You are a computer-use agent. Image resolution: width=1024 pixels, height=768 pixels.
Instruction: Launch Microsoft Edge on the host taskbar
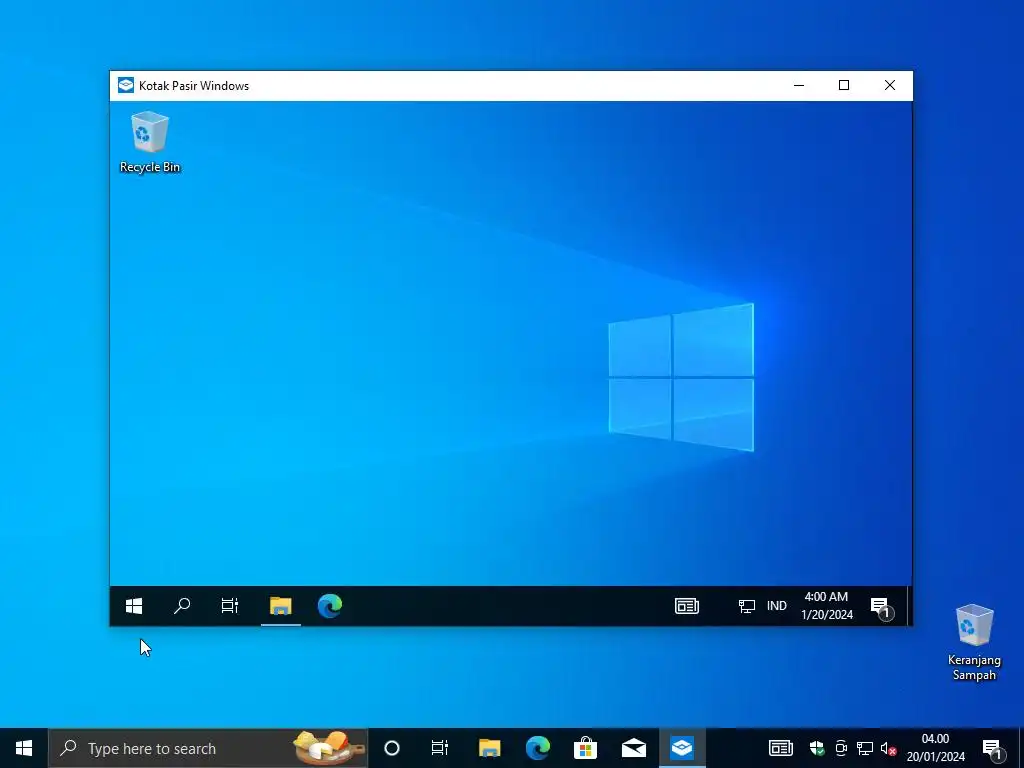pos(537,748)
